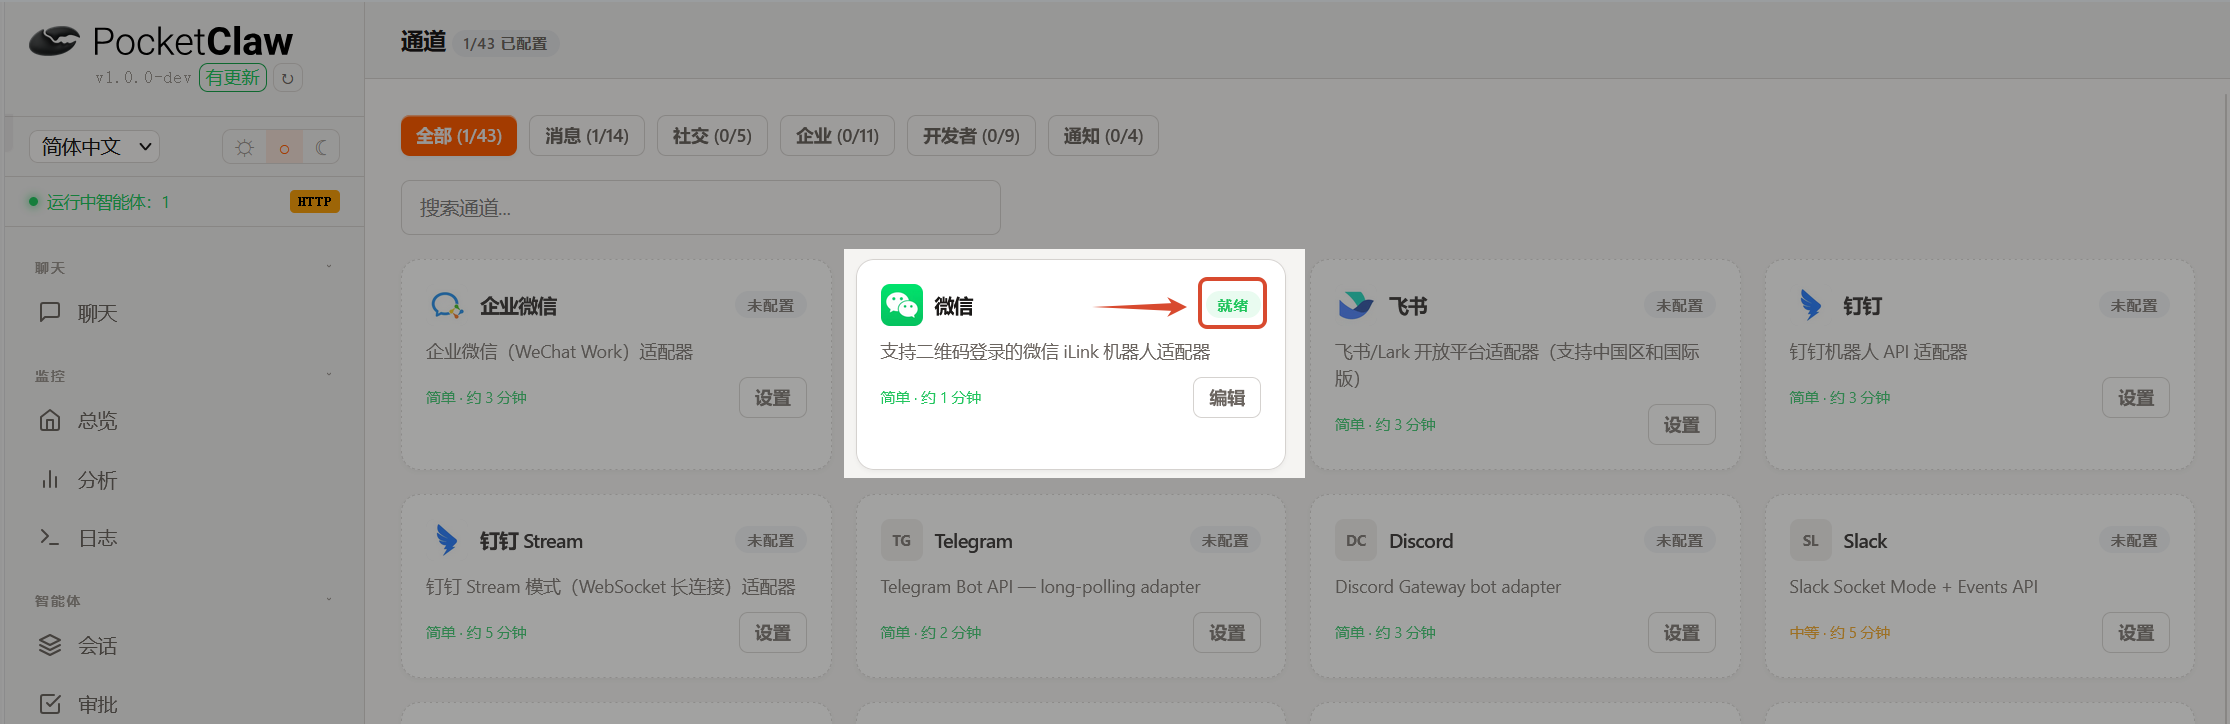Click 中等 · 约 5 分钟 on Slack card

(x=1840, y=633)
